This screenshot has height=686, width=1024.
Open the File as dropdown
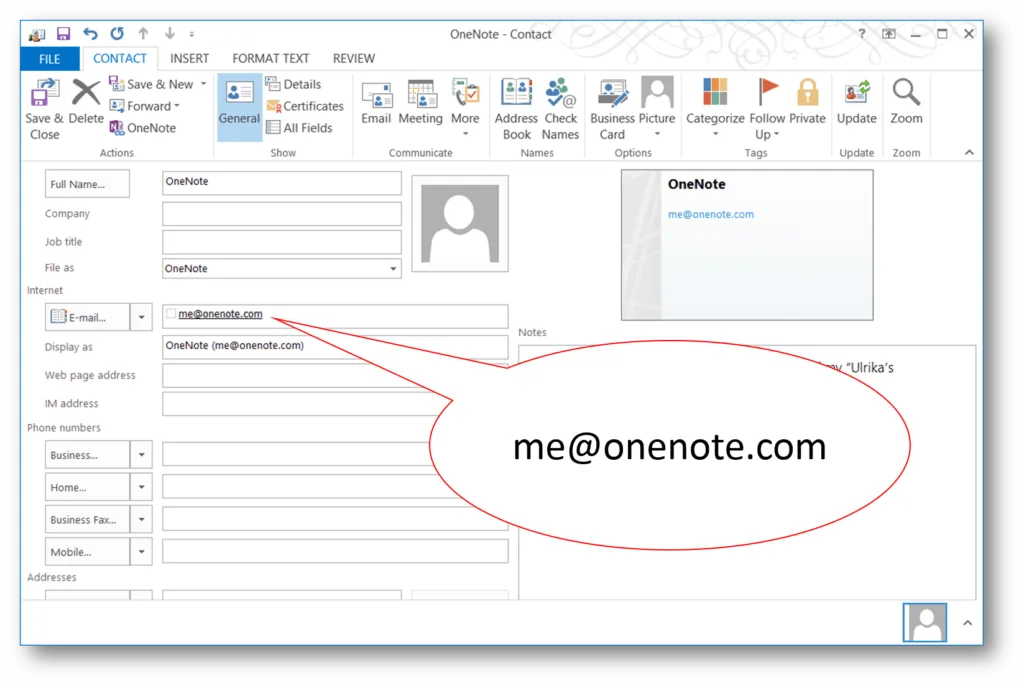point(393,268)
